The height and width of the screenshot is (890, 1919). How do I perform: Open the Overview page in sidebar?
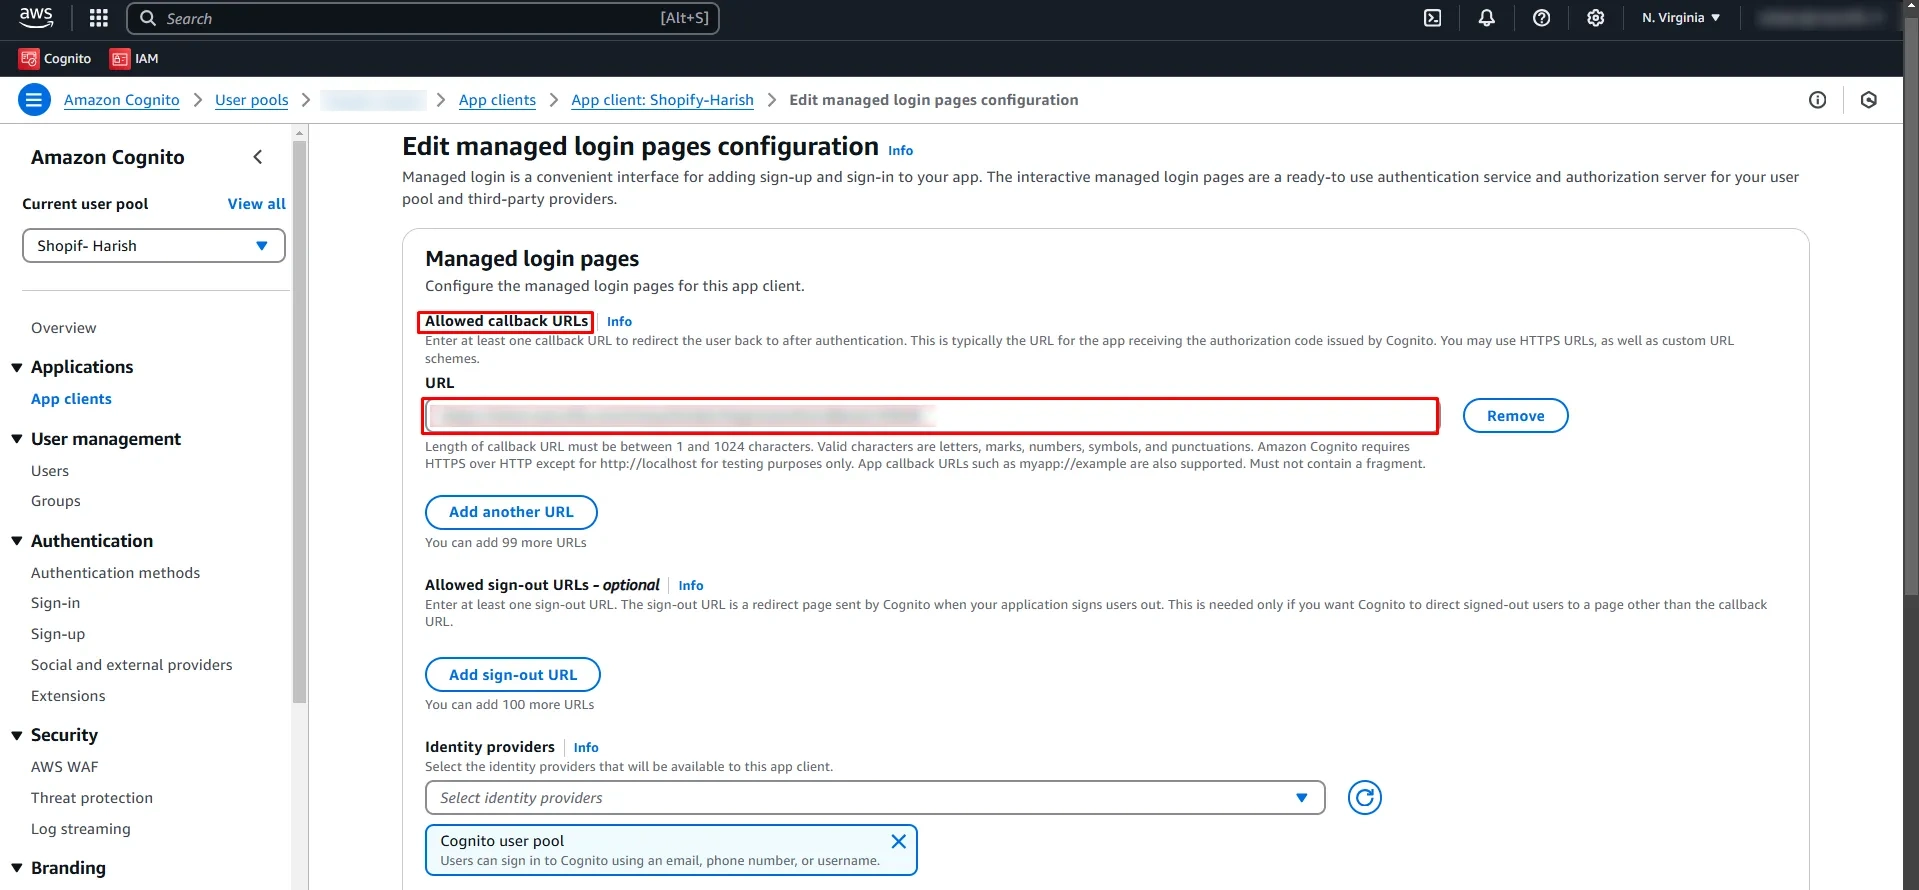pos(63,328)
